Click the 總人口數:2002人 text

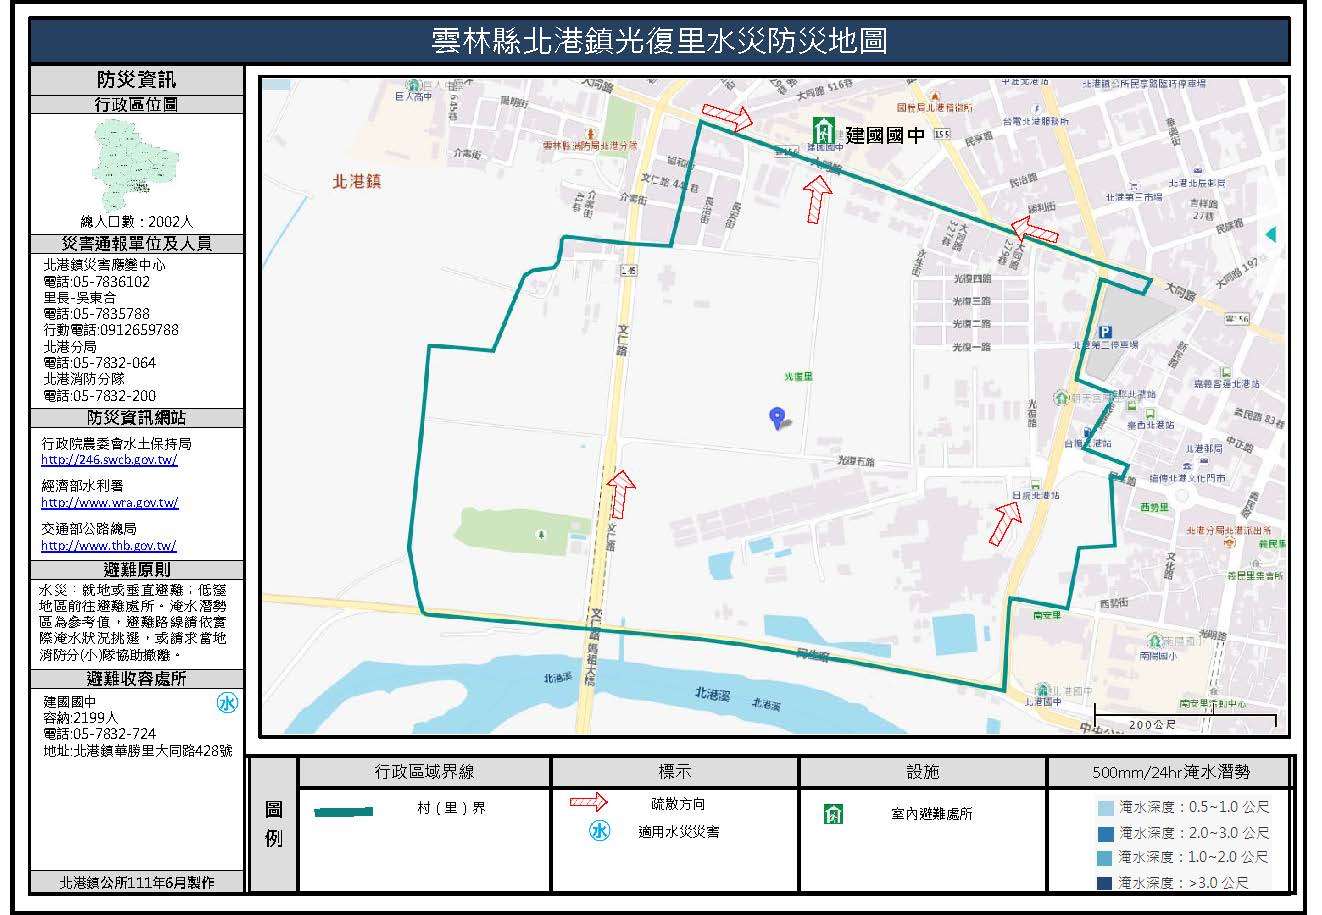[137, 222]
